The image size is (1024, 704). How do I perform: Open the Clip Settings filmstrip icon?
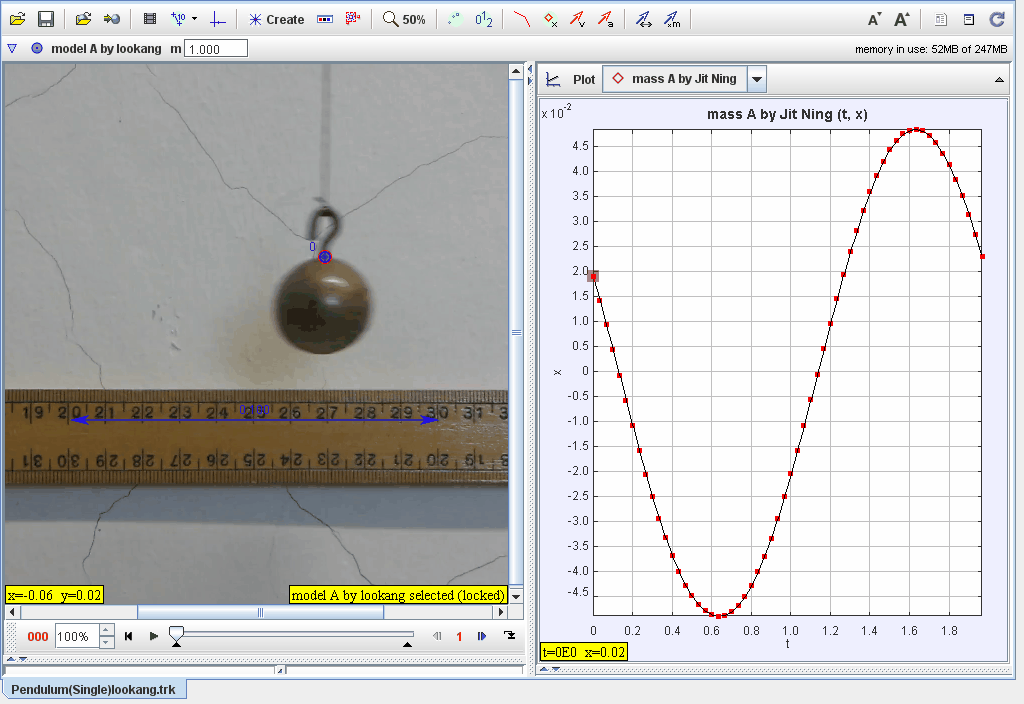[150, 19]
